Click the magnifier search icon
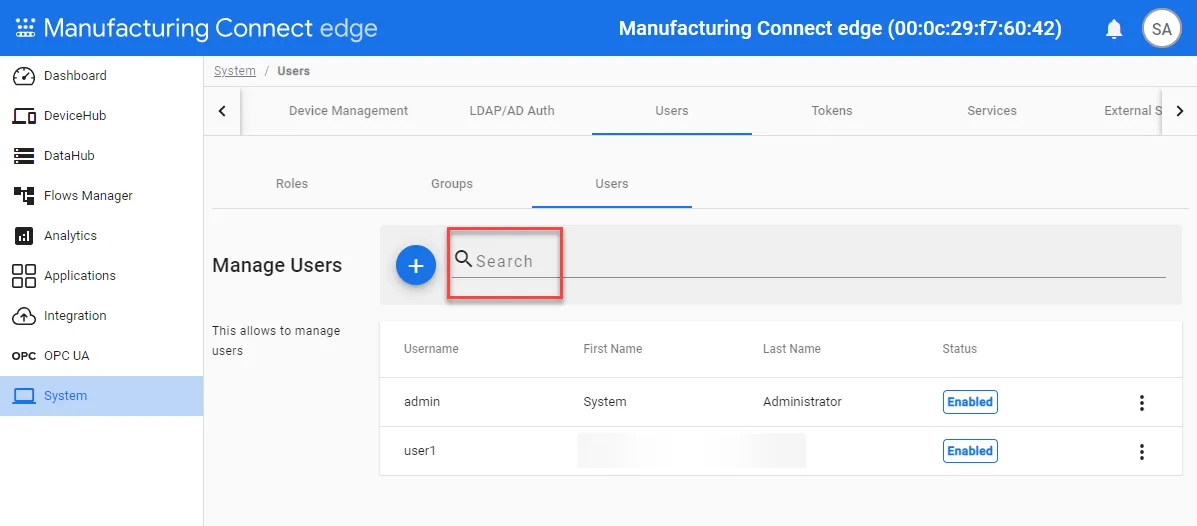Viewport: 1197px width, 526px height. [463, 259]
